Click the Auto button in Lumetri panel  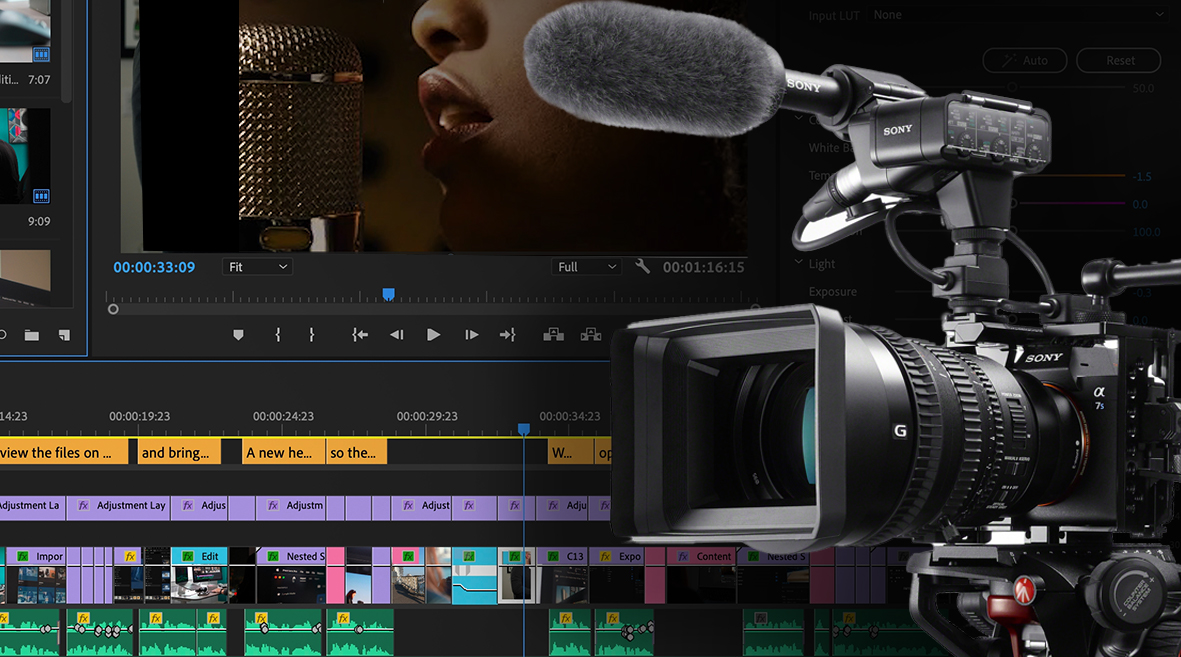[x=1024, y=60]
